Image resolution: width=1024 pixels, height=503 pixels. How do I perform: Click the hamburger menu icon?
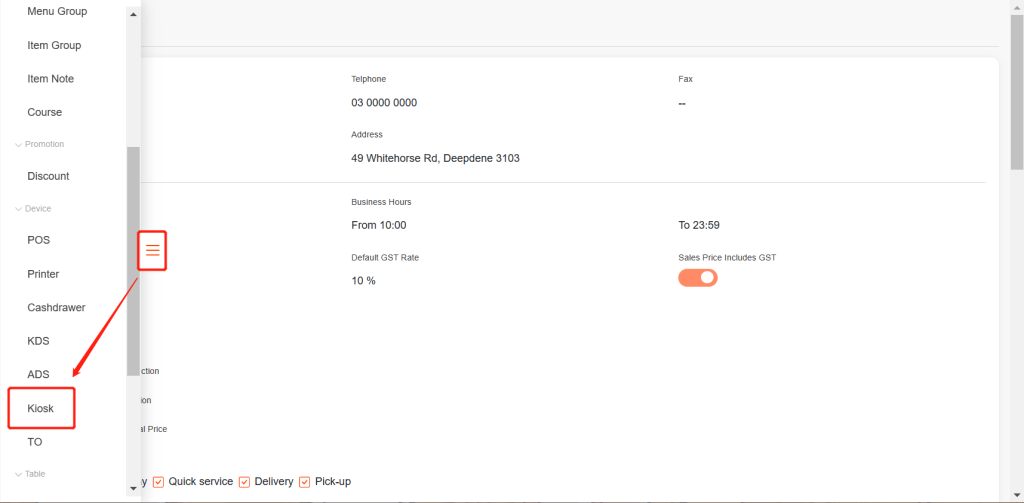[x=153, y=250]
